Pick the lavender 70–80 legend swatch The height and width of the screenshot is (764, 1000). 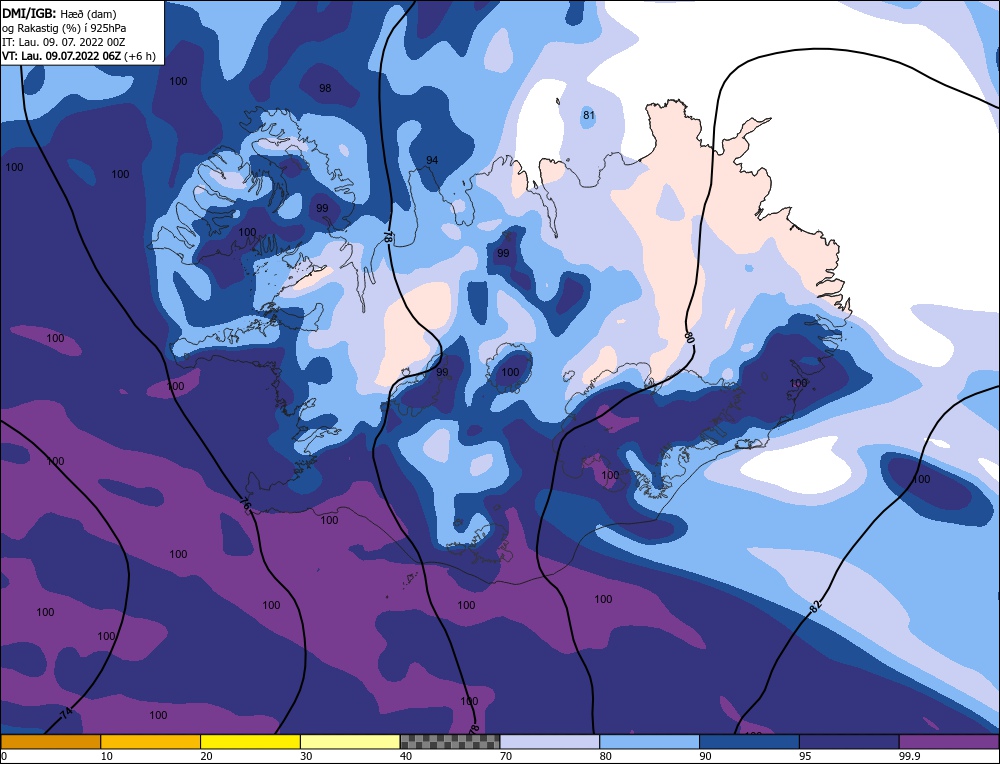coord(550,742)
